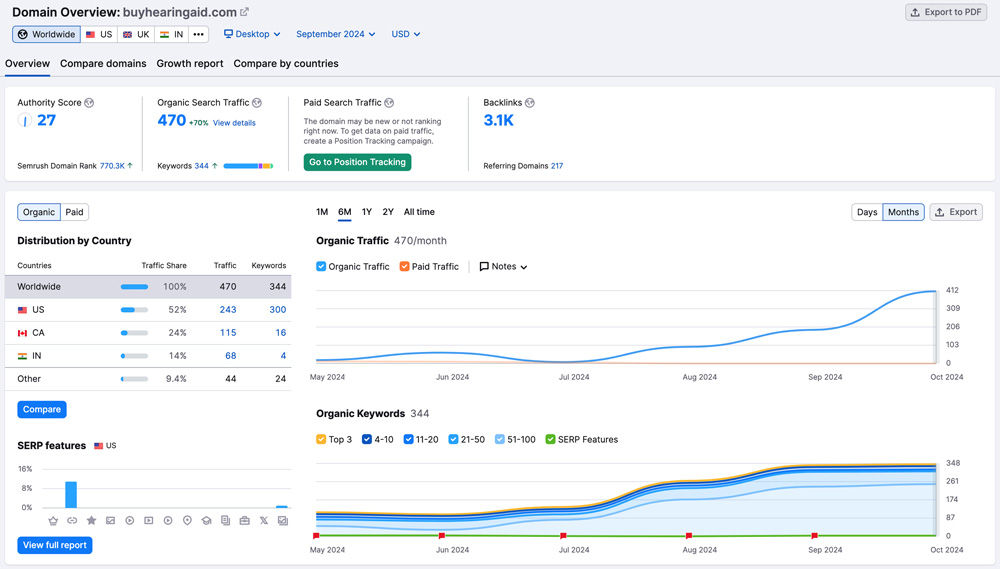1000x569 pixels.
Task: Select the stacked documents news SERP icon
Action: click(x=225, y=521)
